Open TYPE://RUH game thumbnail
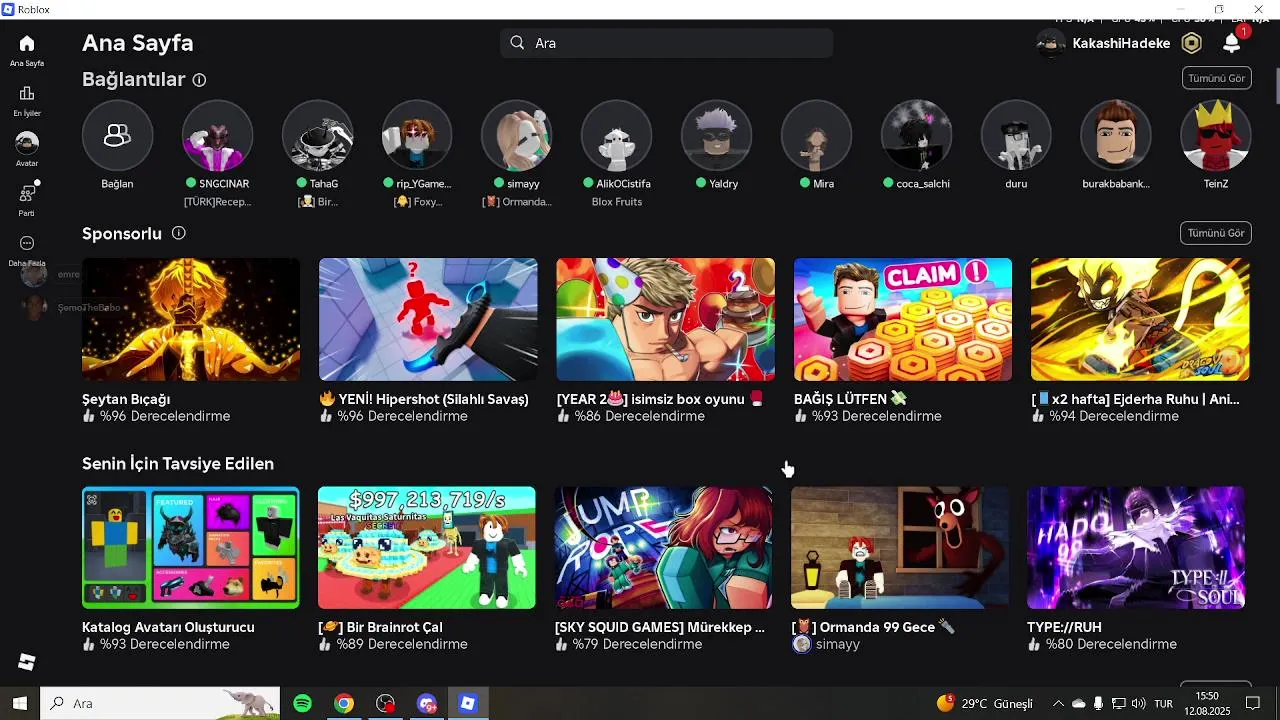This screenshot has width=1280, height=720. [x=1136, y=548]
